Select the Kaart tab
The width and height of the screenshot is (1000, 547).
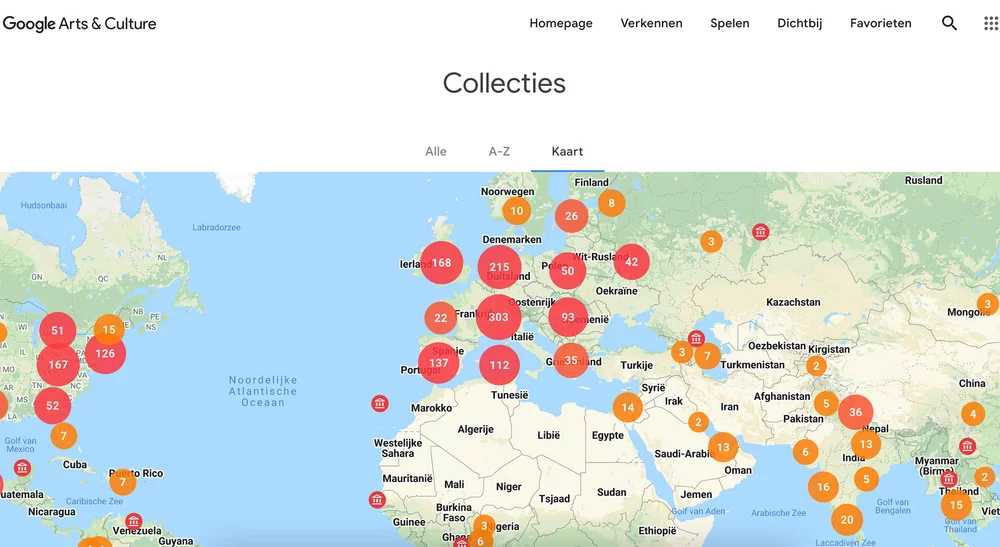pos(567,151)
